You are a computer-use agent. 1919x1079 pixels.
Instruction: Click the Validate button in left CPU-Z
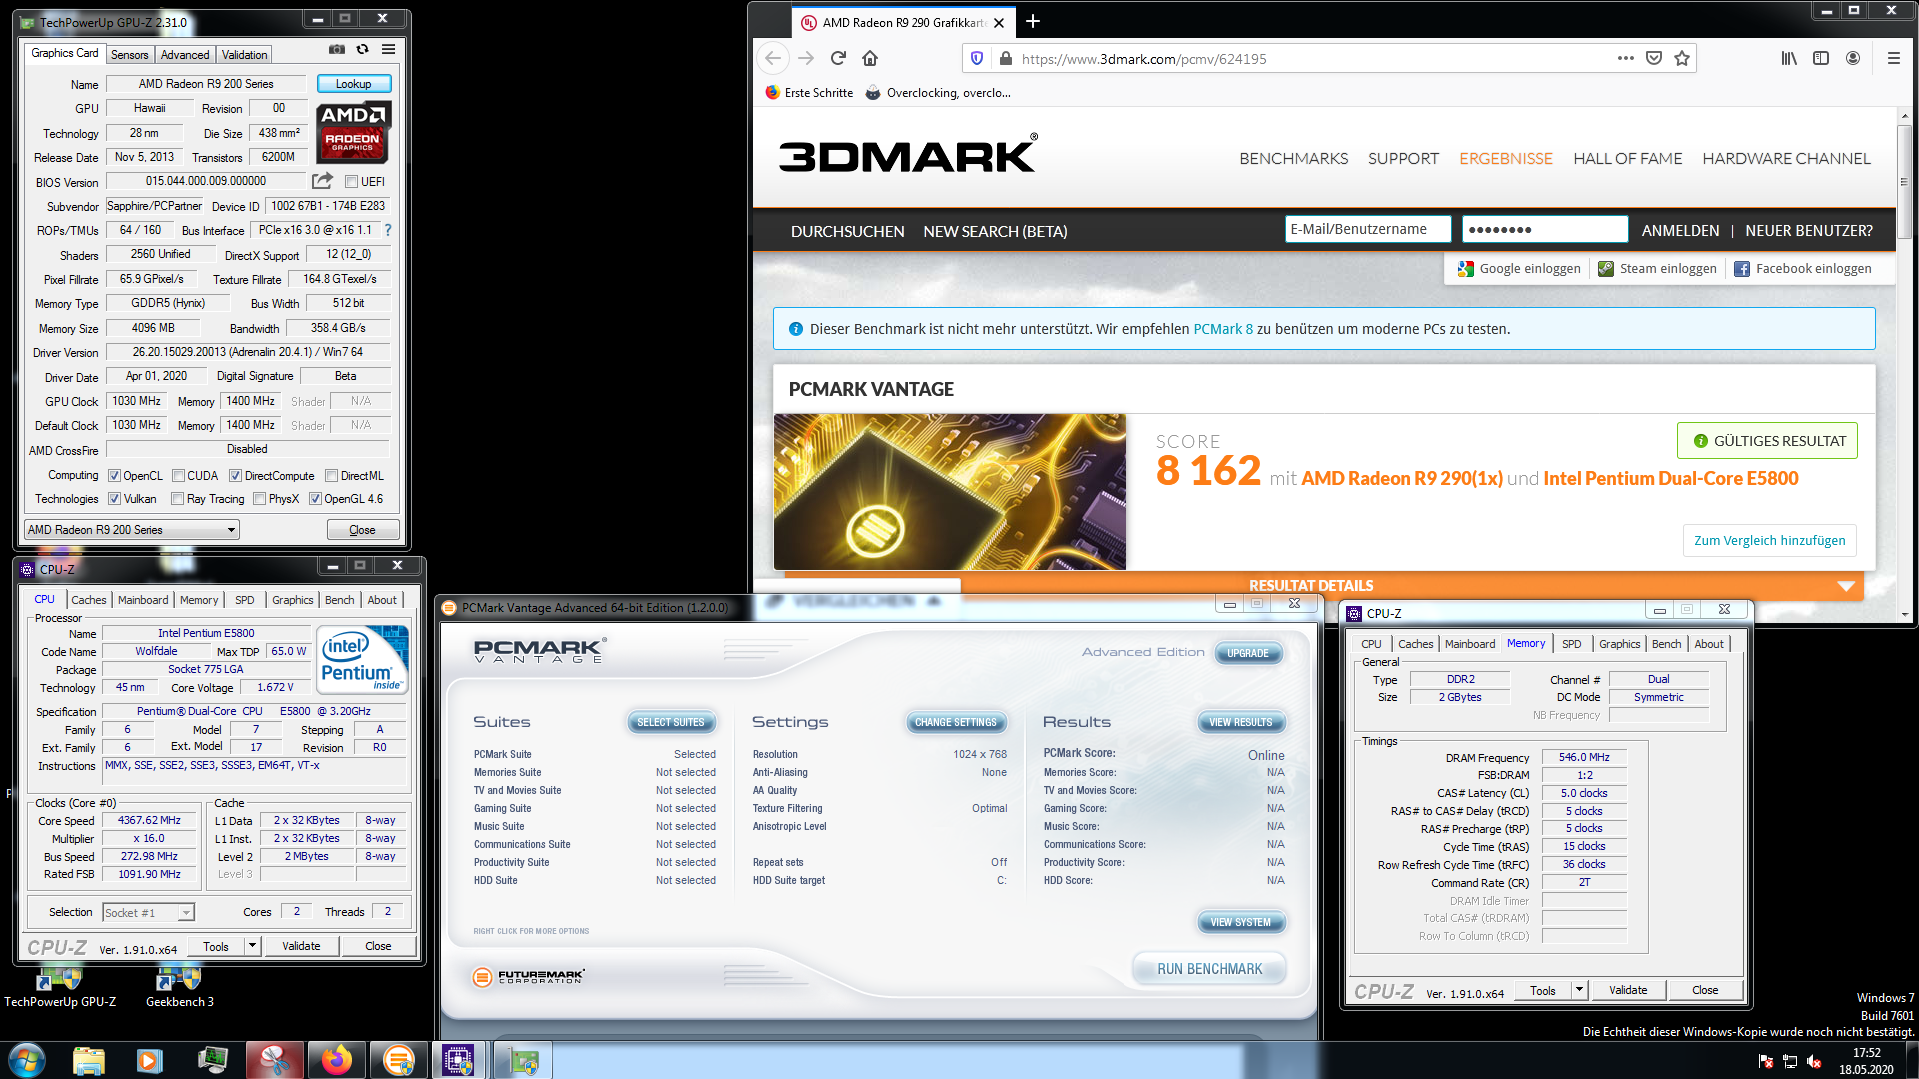(x=301, y=946)
